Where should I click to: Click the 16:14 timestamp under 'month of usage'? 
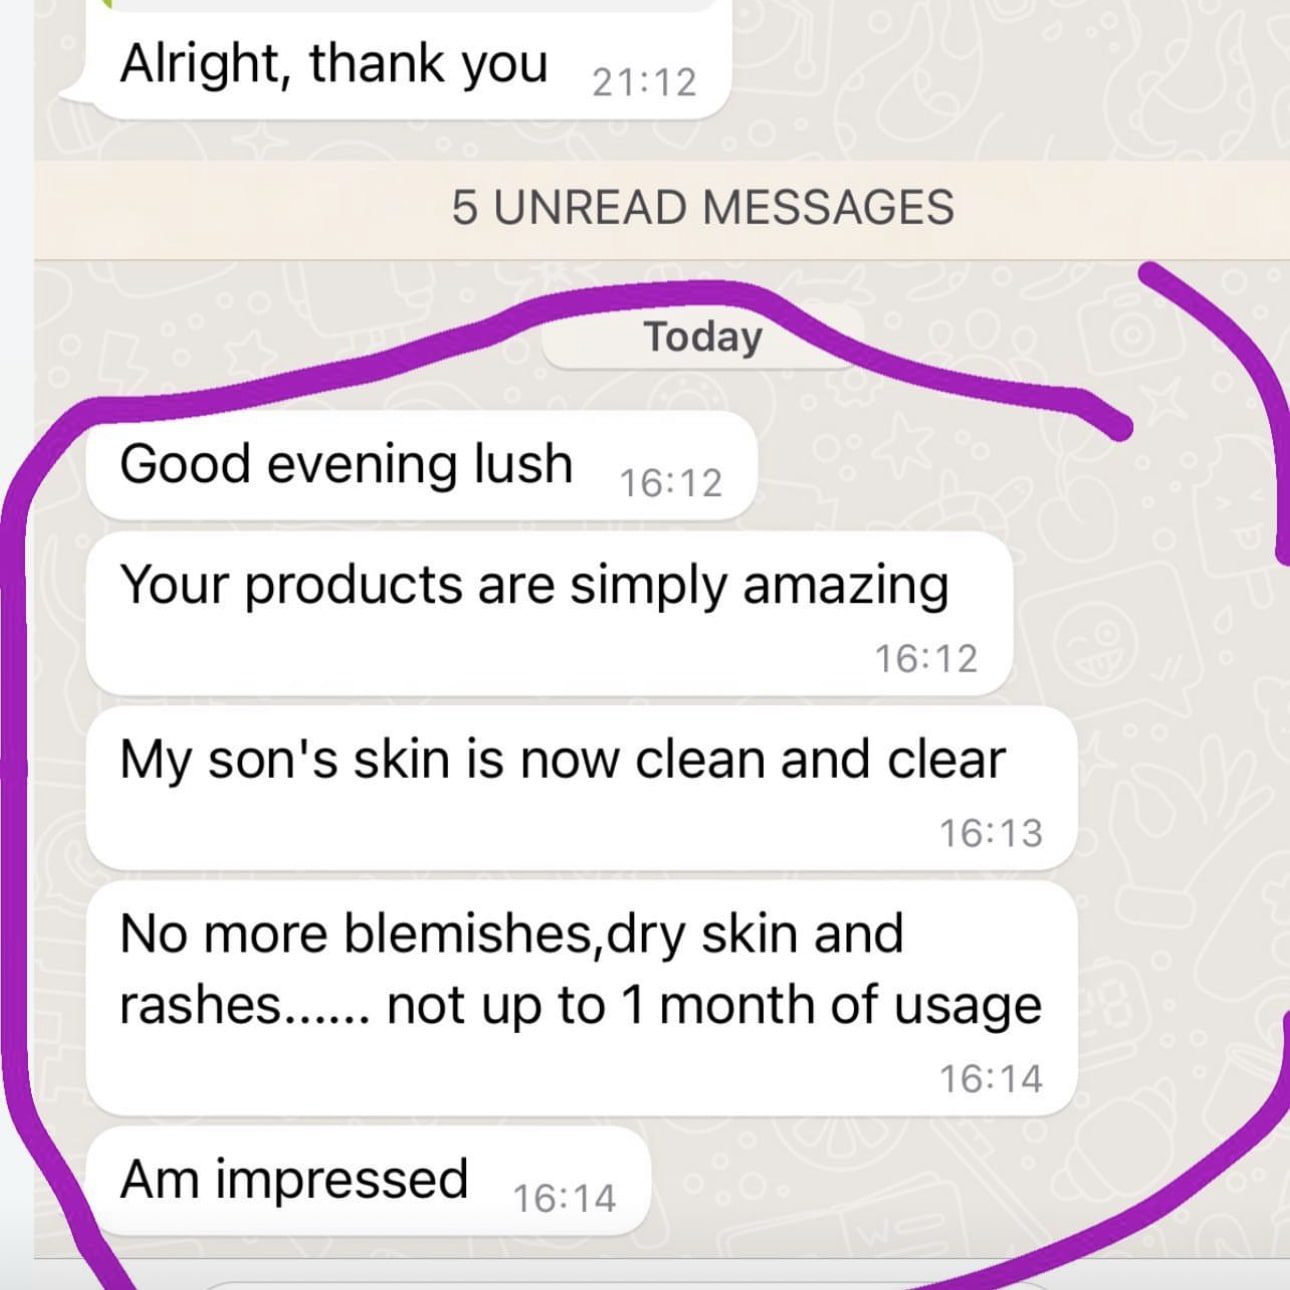991,1078
